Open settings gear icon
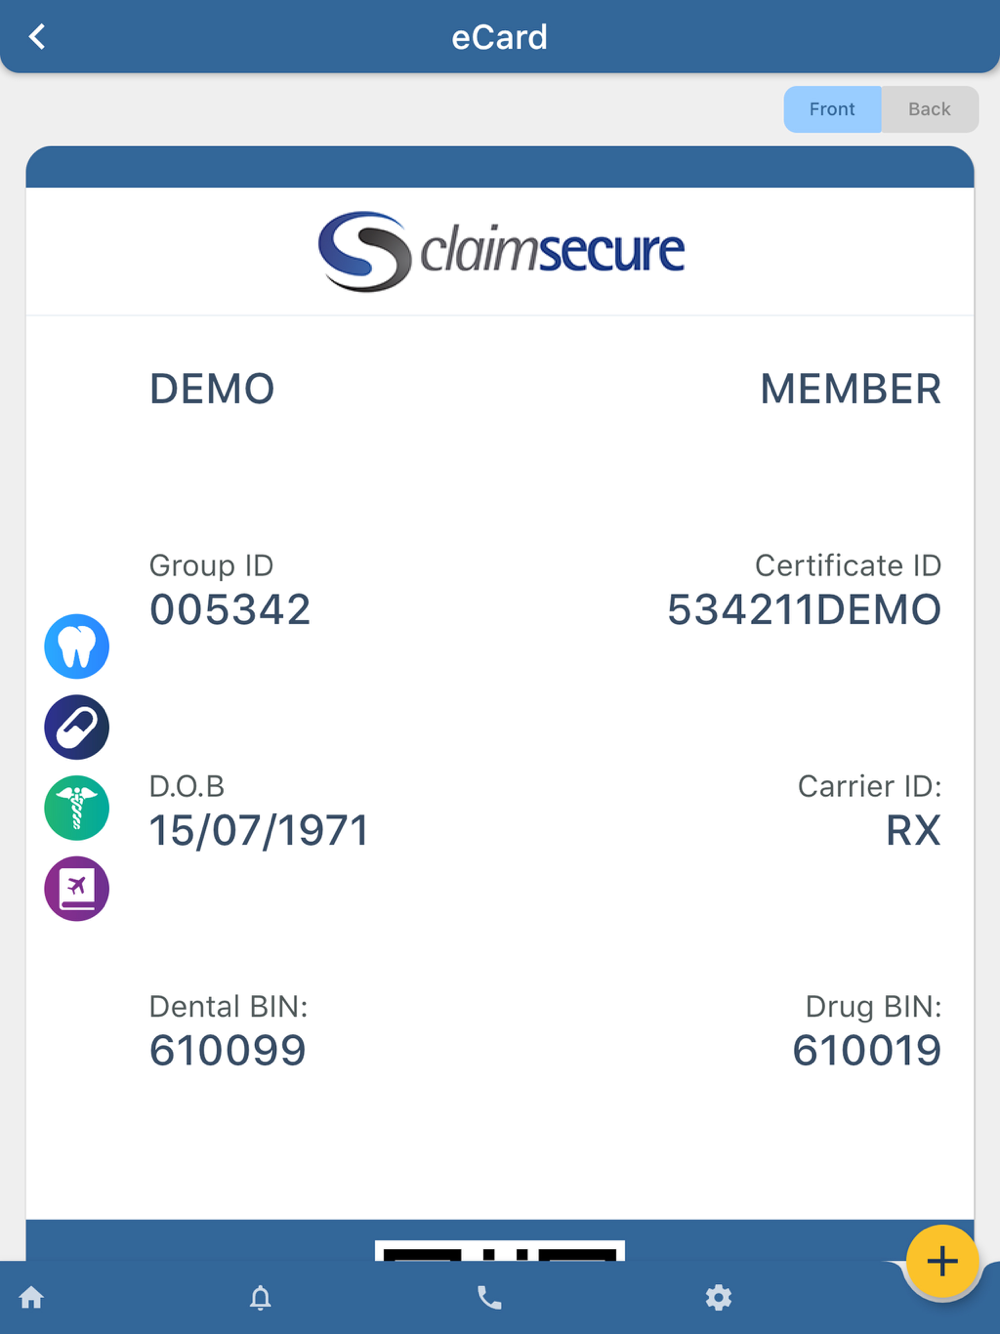The height and width of the screenshot is (1334, 1000). pos(718,1298)
